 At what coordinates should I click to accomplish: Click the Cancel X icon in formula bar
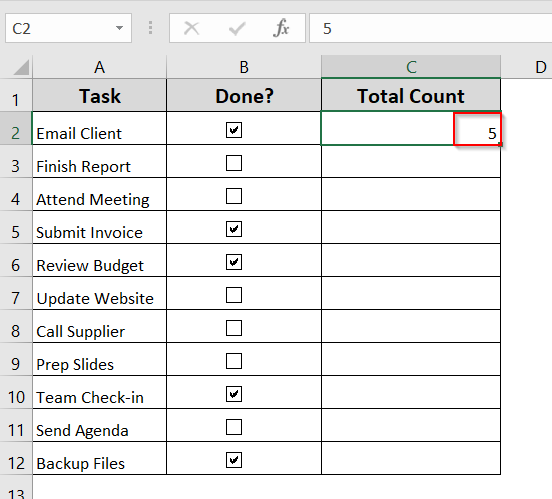(192, 28)
